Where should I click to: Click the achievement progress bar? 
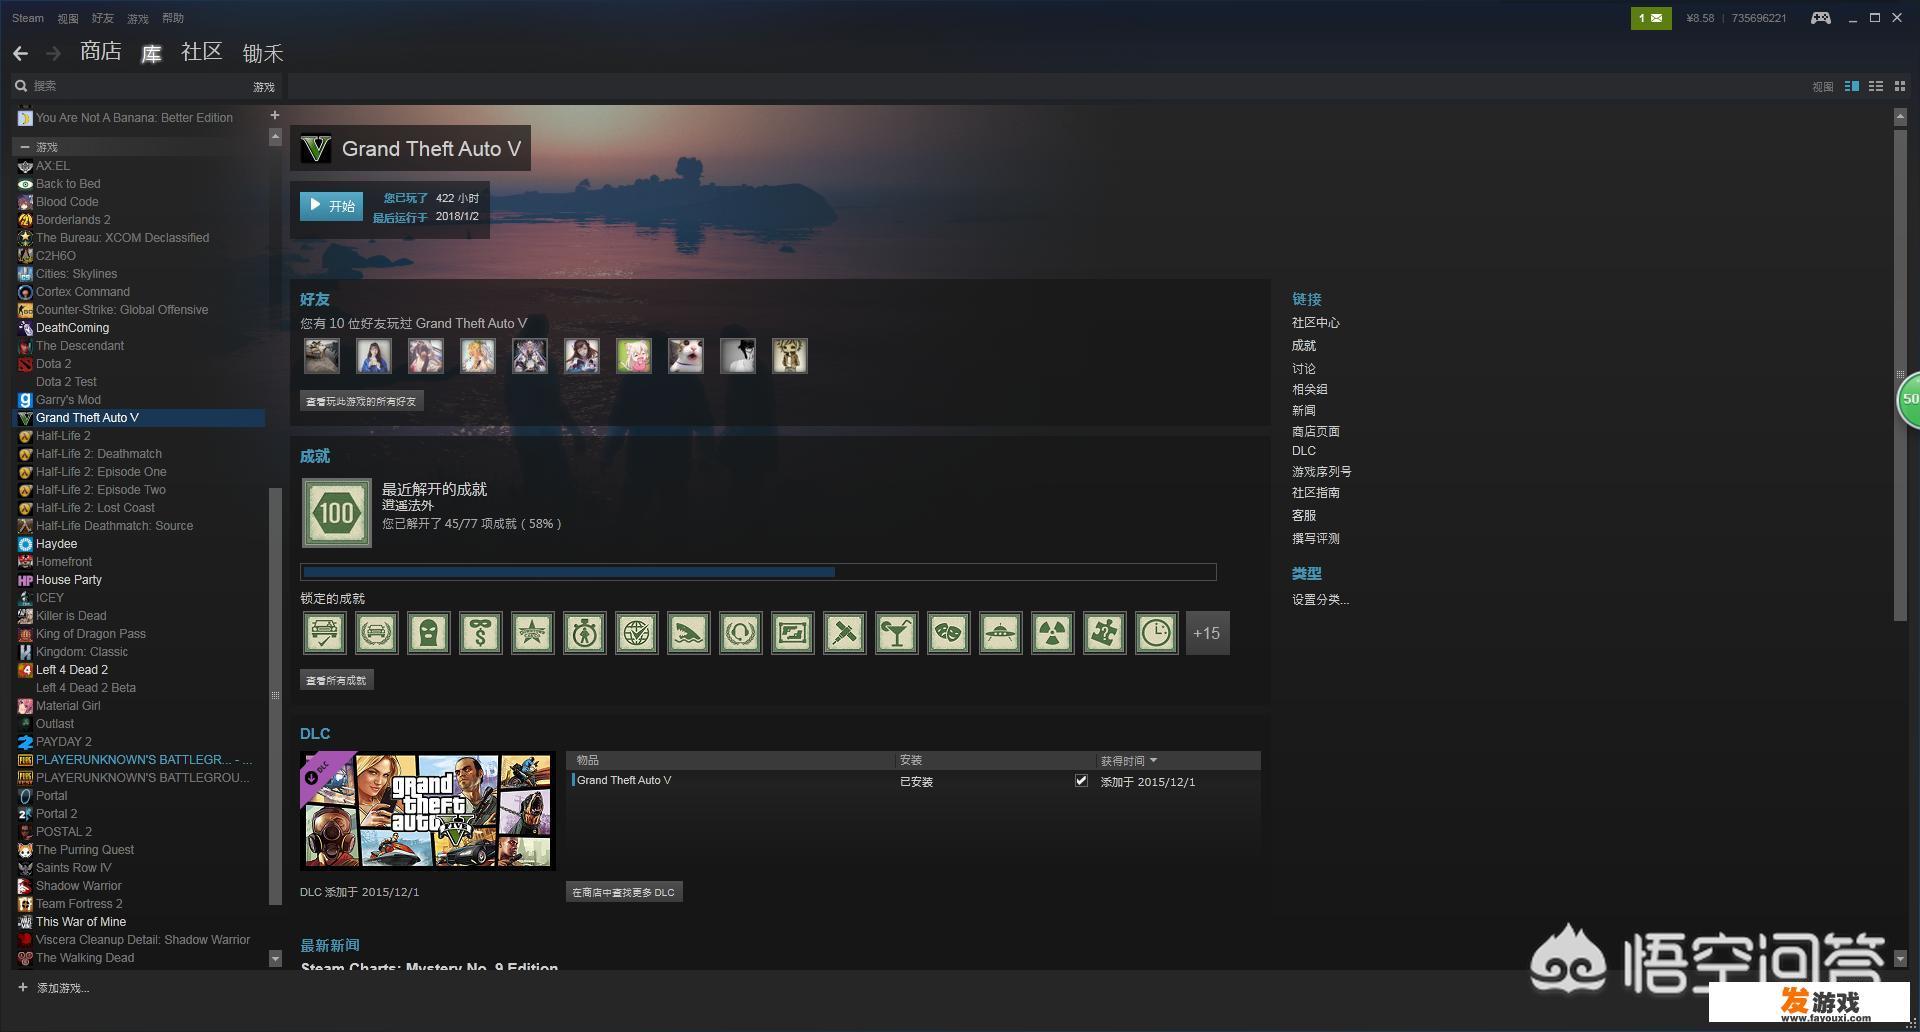tap(758, 572)
